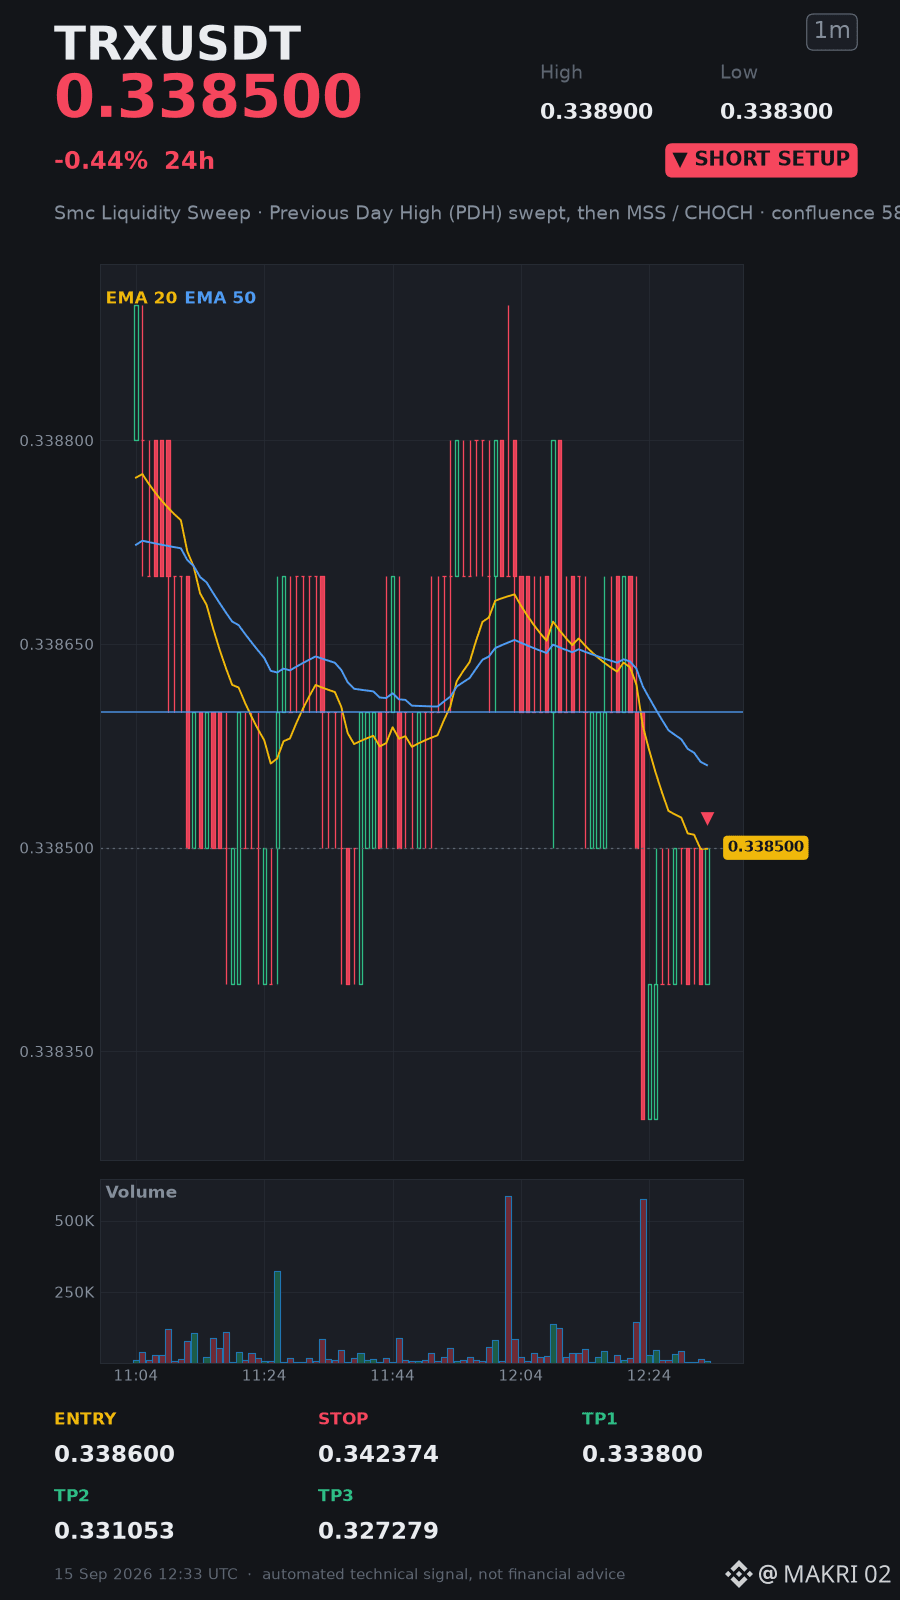Click the TP3 value 0.327279
This screenshot has height=1600, width=900.
[x=378, y=1531]
